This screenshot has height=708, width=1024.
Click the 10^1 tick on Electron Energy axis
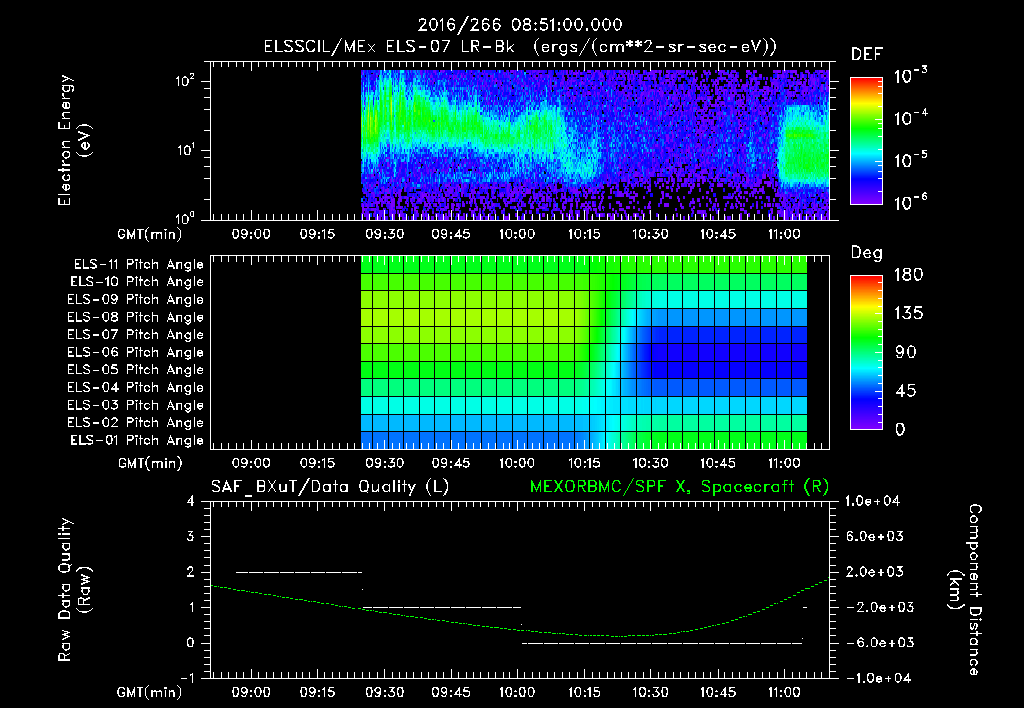(185, 150)
